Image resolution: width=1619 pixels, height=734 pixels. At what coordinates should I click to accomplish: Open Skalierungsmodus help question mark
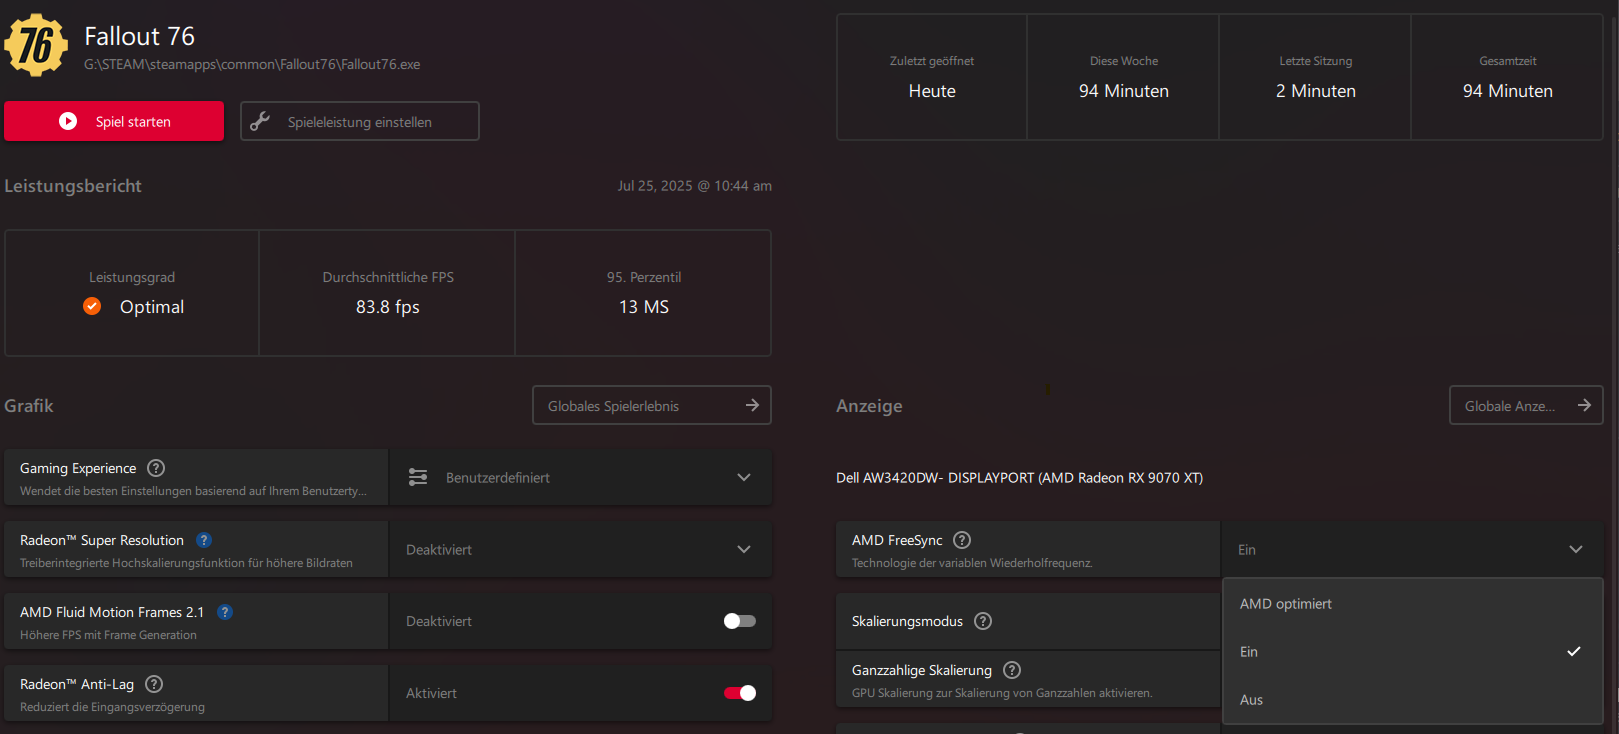pyautogui.click(x=983, y=621)
